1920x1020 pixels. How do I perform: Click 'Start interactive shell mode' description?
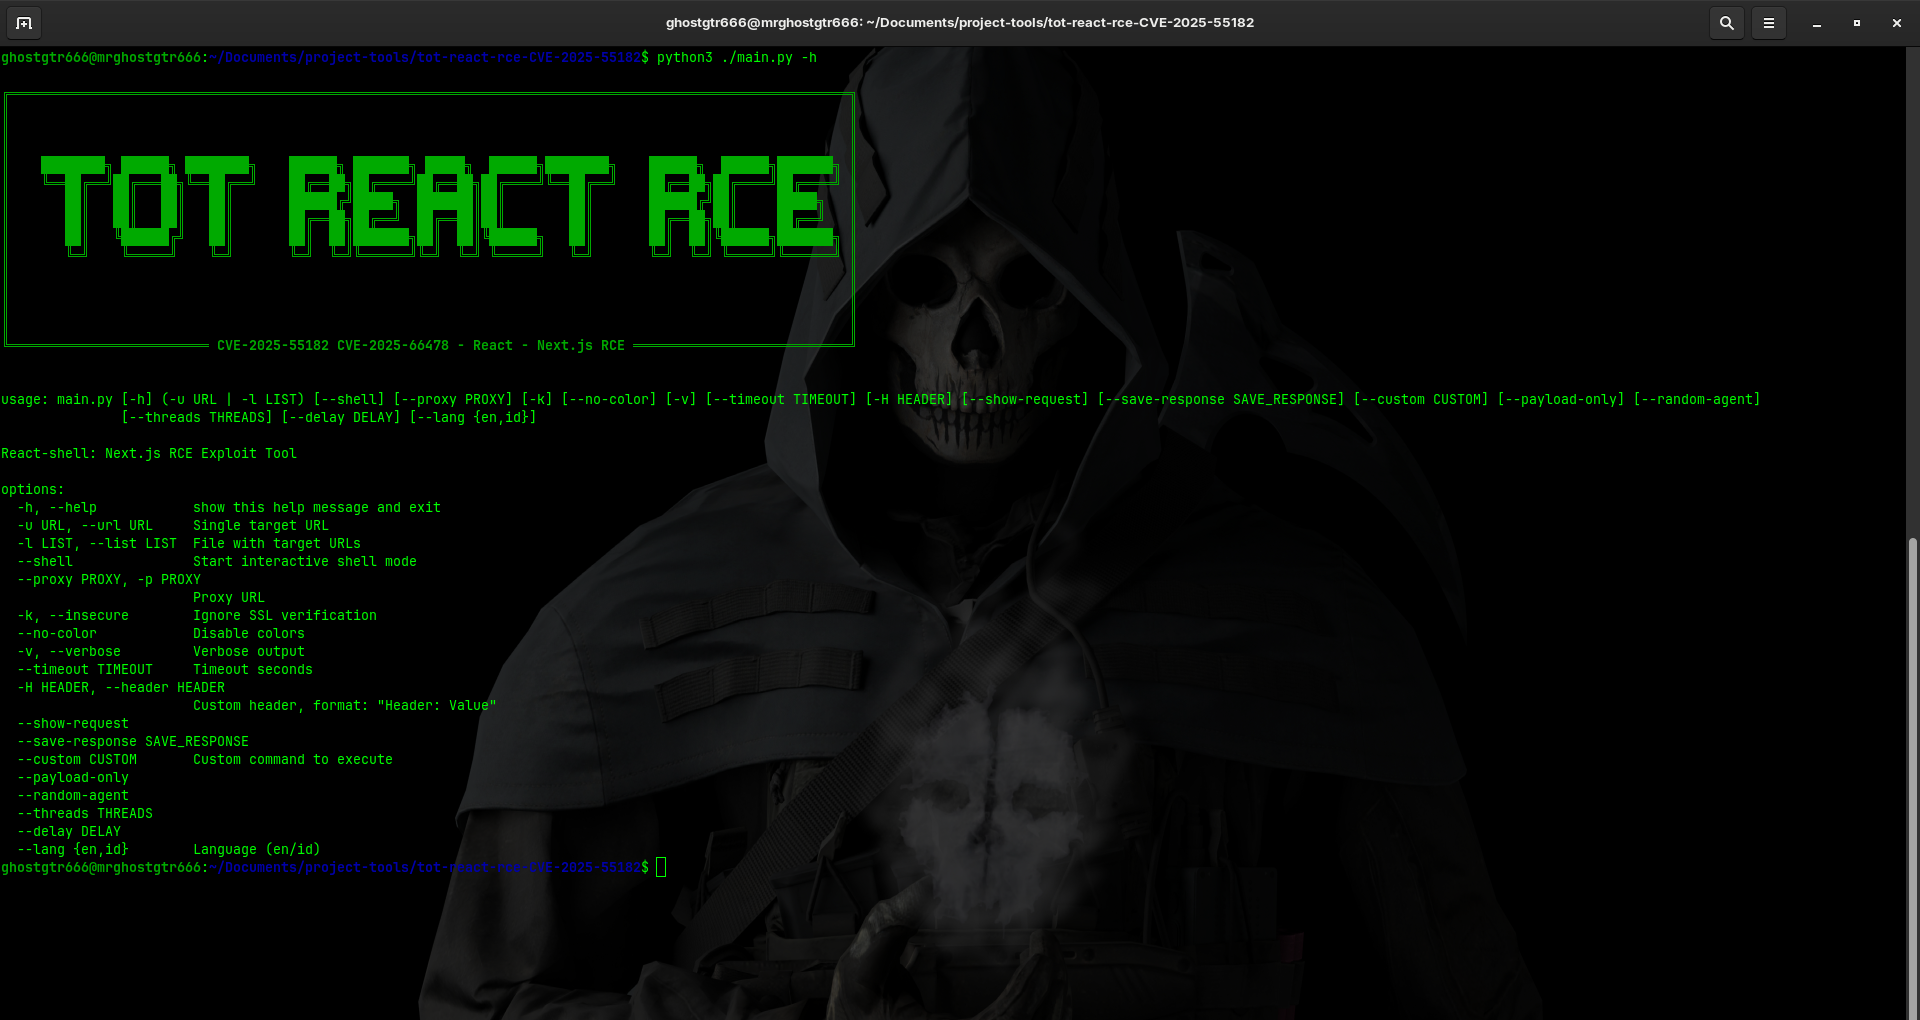[x=305, y=562]
